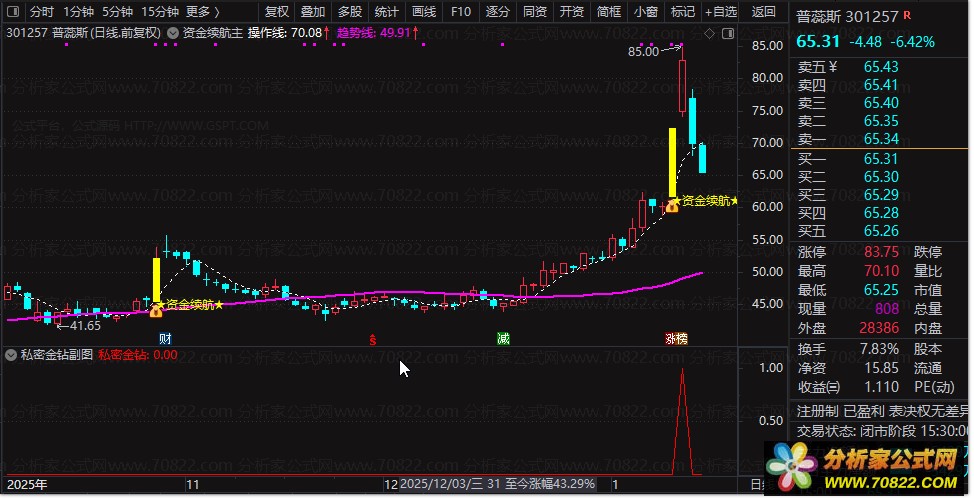Image resolution: width=974 pixels, height=499 pixels.
Task: Click 涨停 value 83.75
Action: pyautogui.click(x=881, y=252)
